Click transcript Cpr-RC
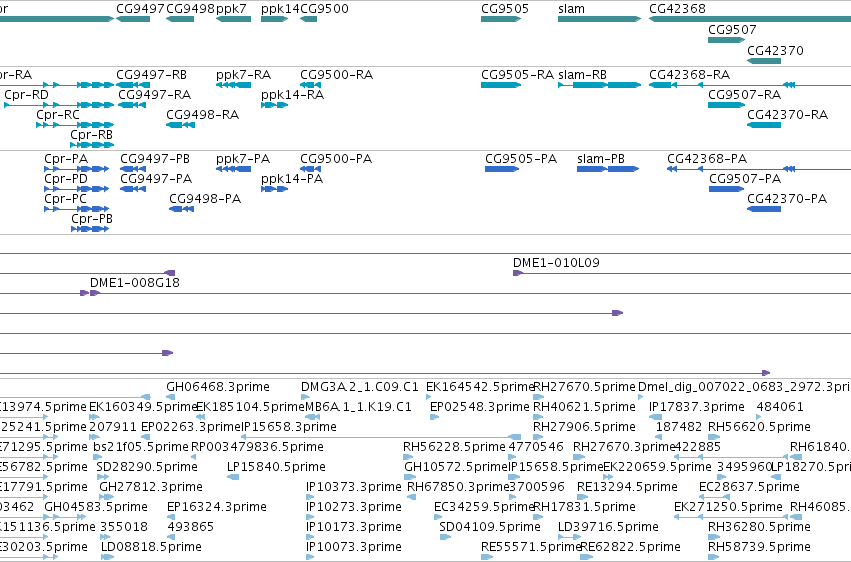This screenshot has width=851, height=562. coord(58,115)
